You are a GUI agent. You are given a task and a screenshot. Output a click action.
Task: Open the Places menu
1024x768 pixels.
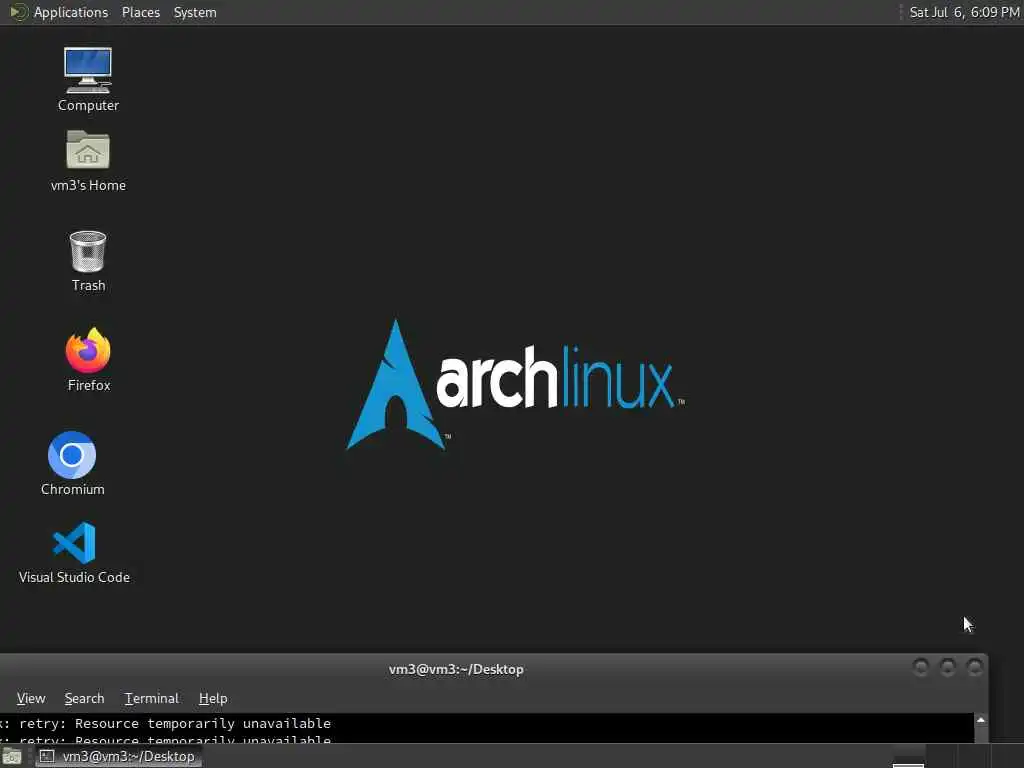pos(140,12)
